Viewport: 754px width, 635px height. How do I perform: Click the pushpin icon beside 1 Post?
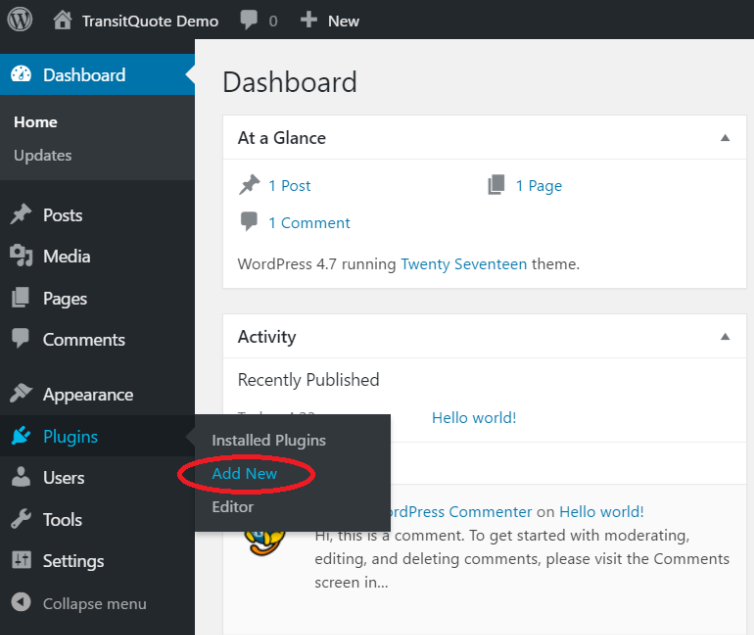tap(249, 185)
